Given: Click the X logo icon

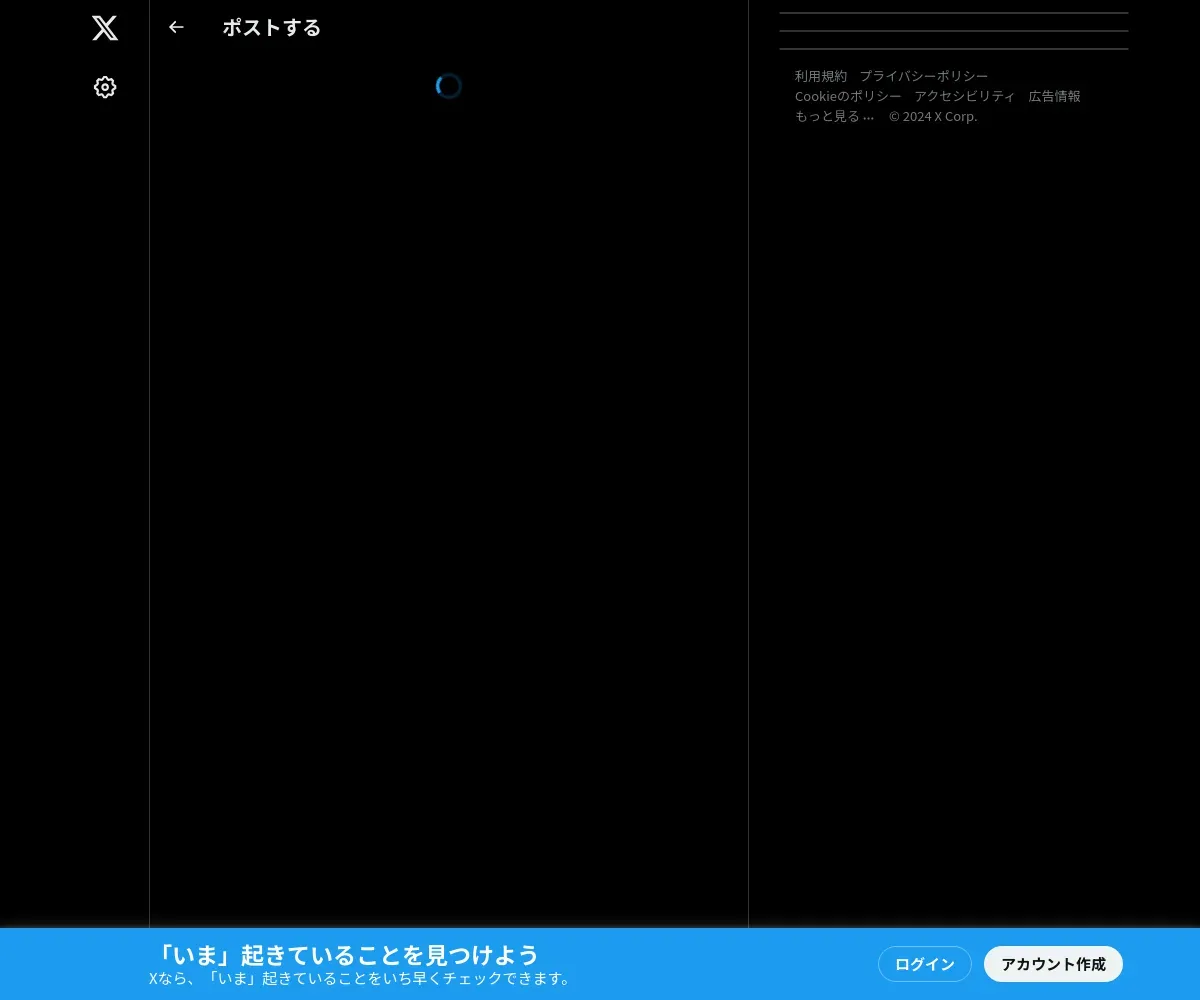Looking at the screenshot, I should (x=105, y=28).
